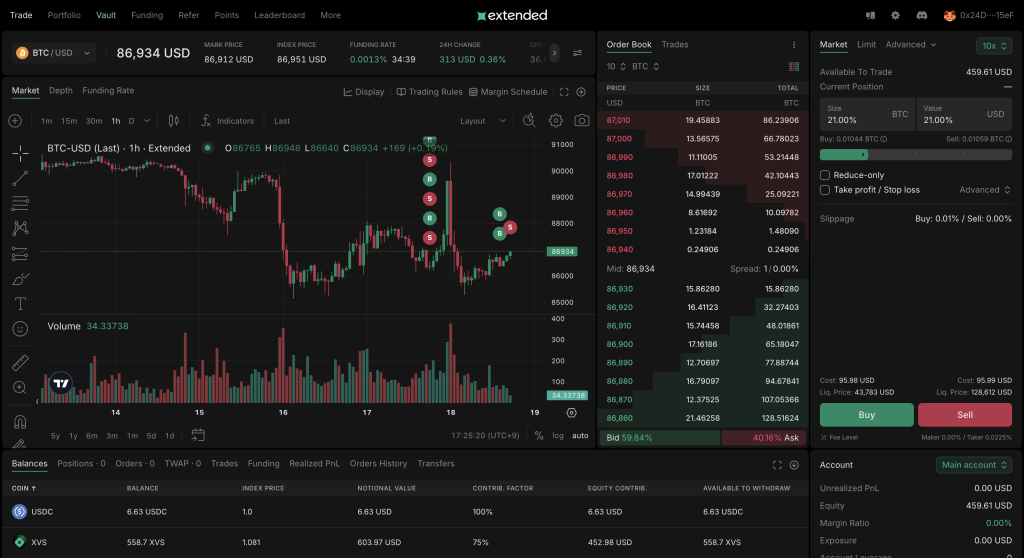
Task: Enable the Reduce-only checkbox
Action: click(825, 175)
